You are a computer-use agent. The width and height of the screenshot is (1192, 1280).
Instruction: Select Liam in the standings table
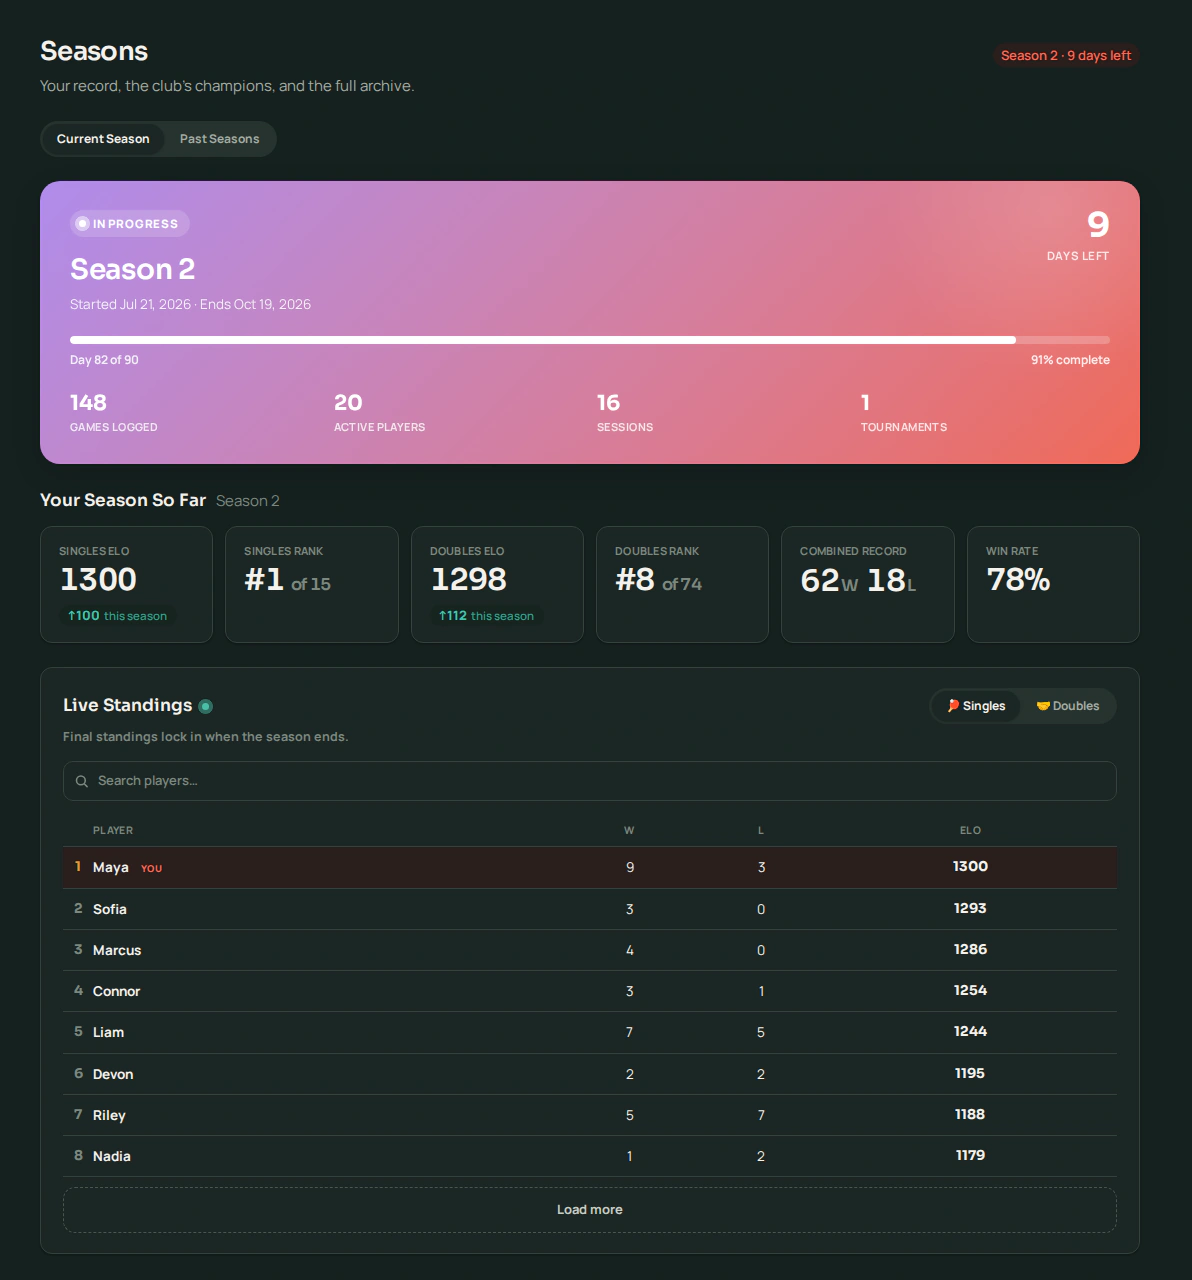pyautogui.click(x=590, y=1032)
